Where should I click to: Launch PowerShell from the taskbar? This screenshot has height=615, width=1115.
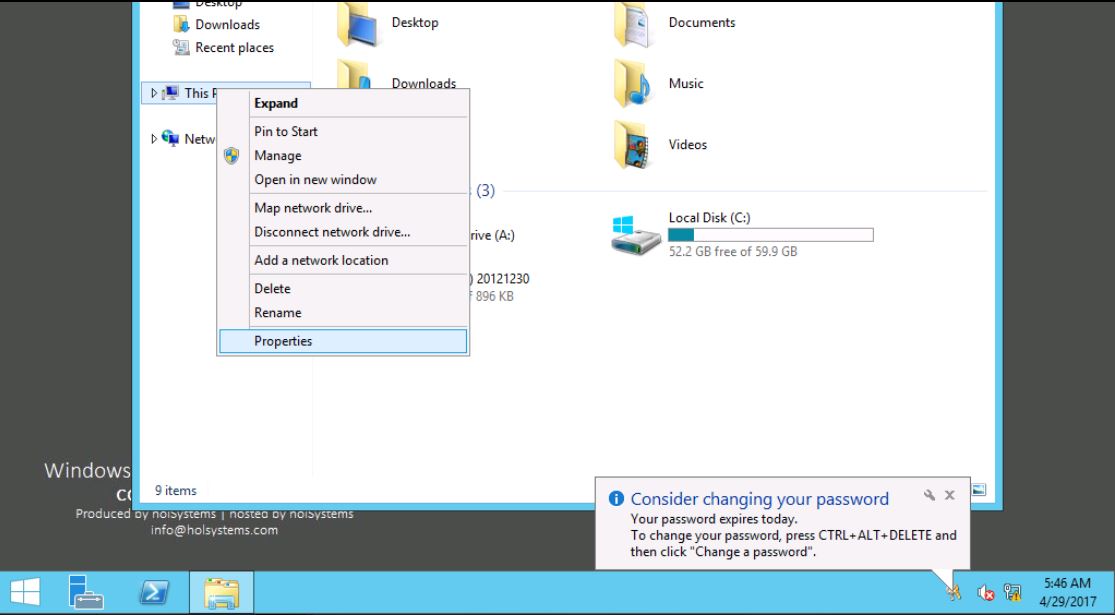pos(154,592)
